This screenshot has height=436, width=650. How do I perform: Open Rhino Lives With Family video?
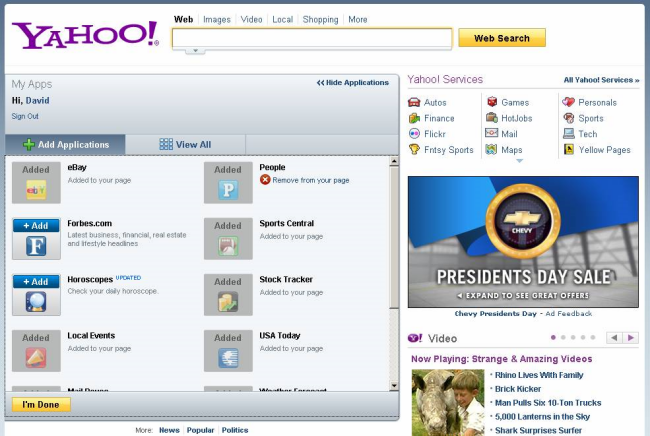click(539, 375)
